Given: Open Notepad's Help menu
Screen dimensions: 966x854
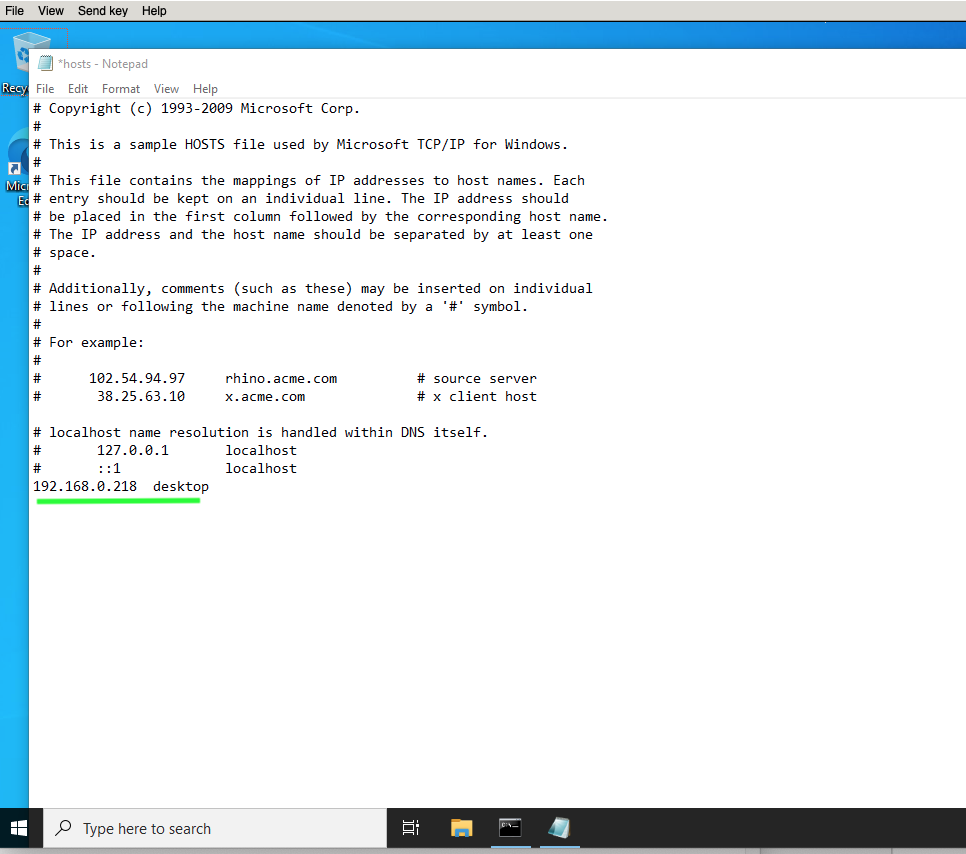Looking at the screenshot, I should (x=205, y=89).
